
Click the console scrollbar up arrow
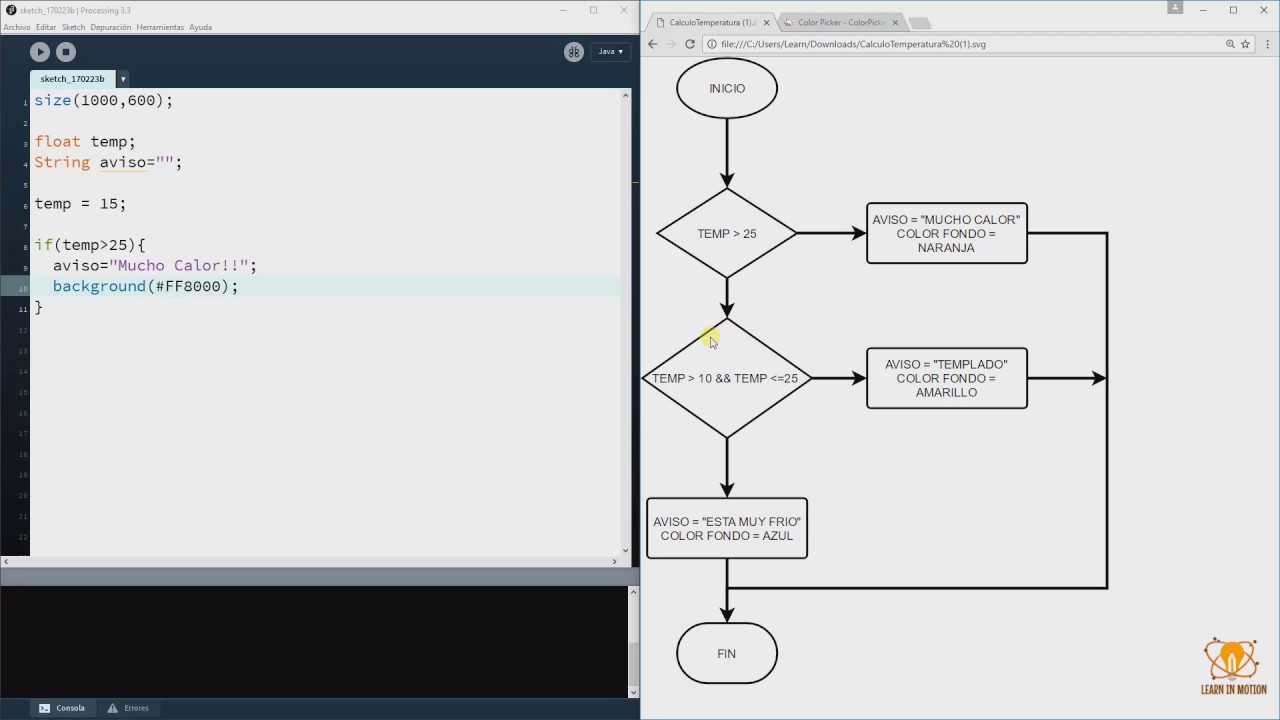(634, 593)
